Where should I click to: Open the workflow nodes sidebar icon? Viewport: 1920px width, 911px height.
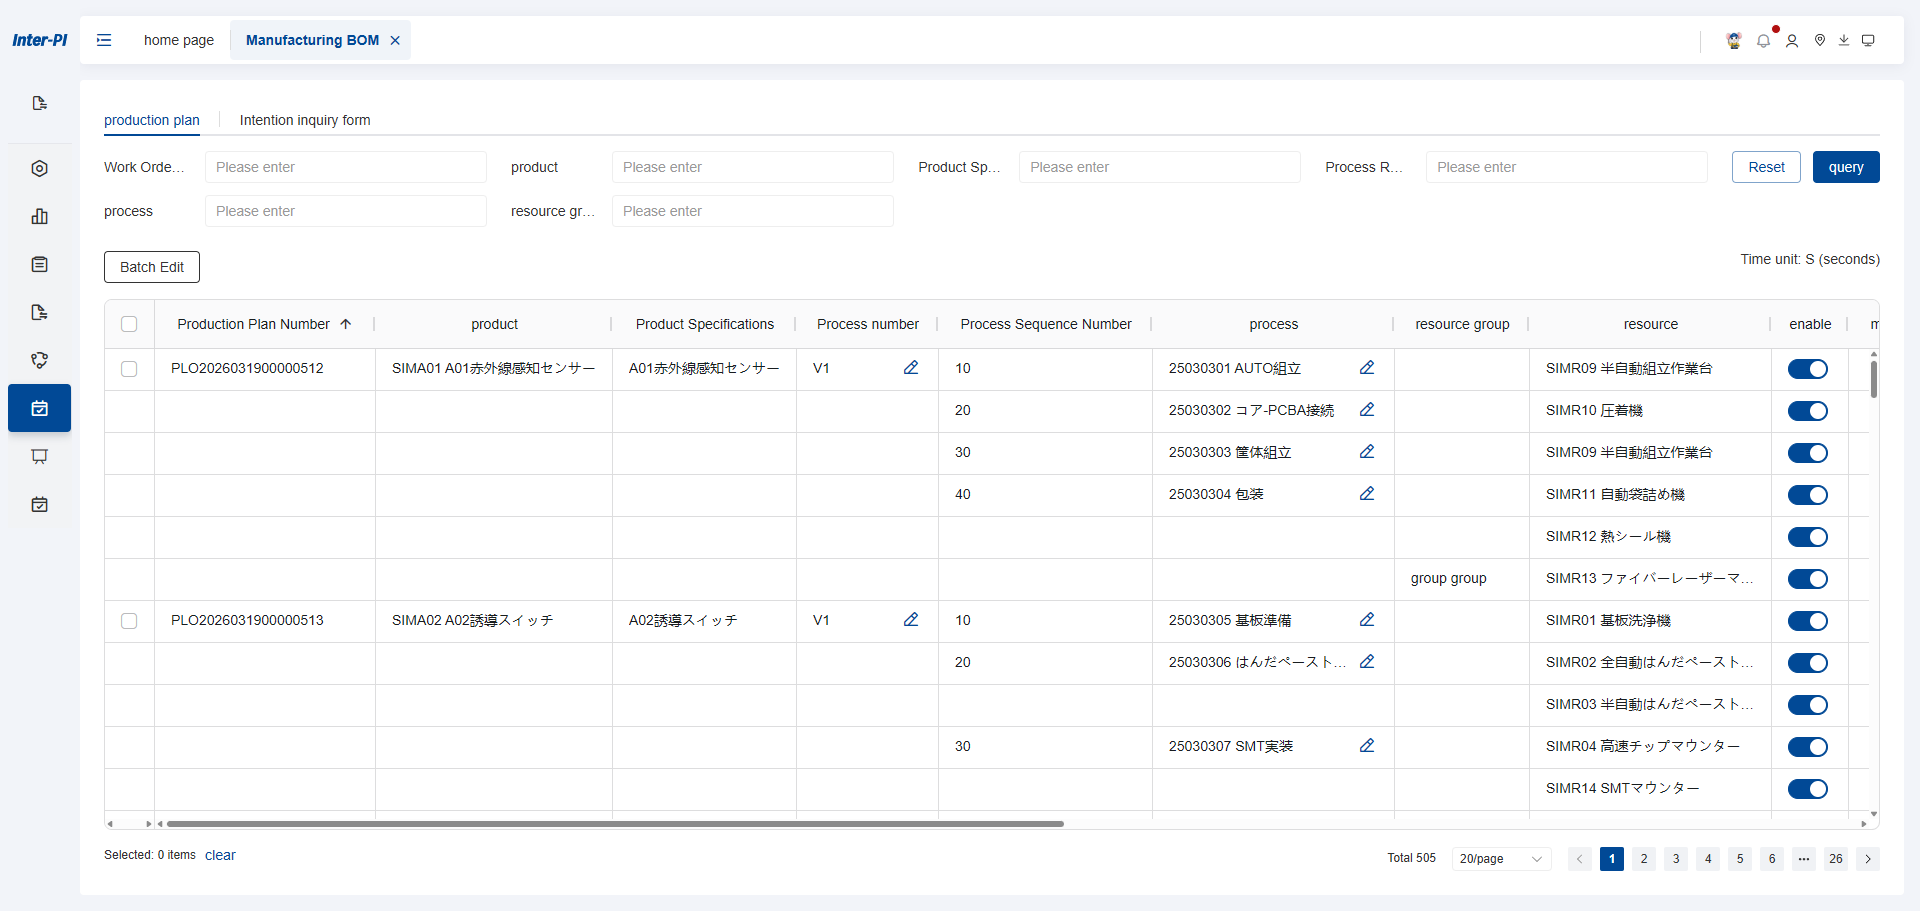click(39, 360)
